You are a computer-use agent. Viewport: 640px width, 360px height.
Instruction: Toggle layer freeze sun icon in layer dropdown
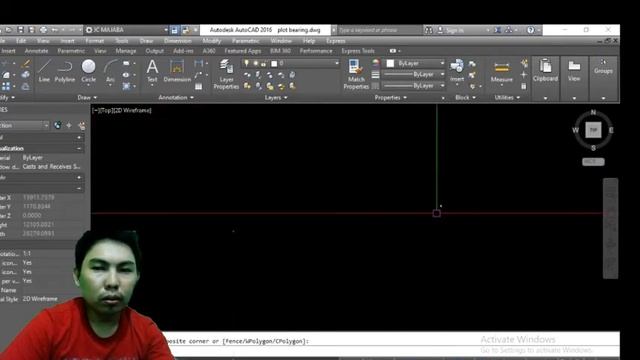pyautogui.click(x=256, y=63)
